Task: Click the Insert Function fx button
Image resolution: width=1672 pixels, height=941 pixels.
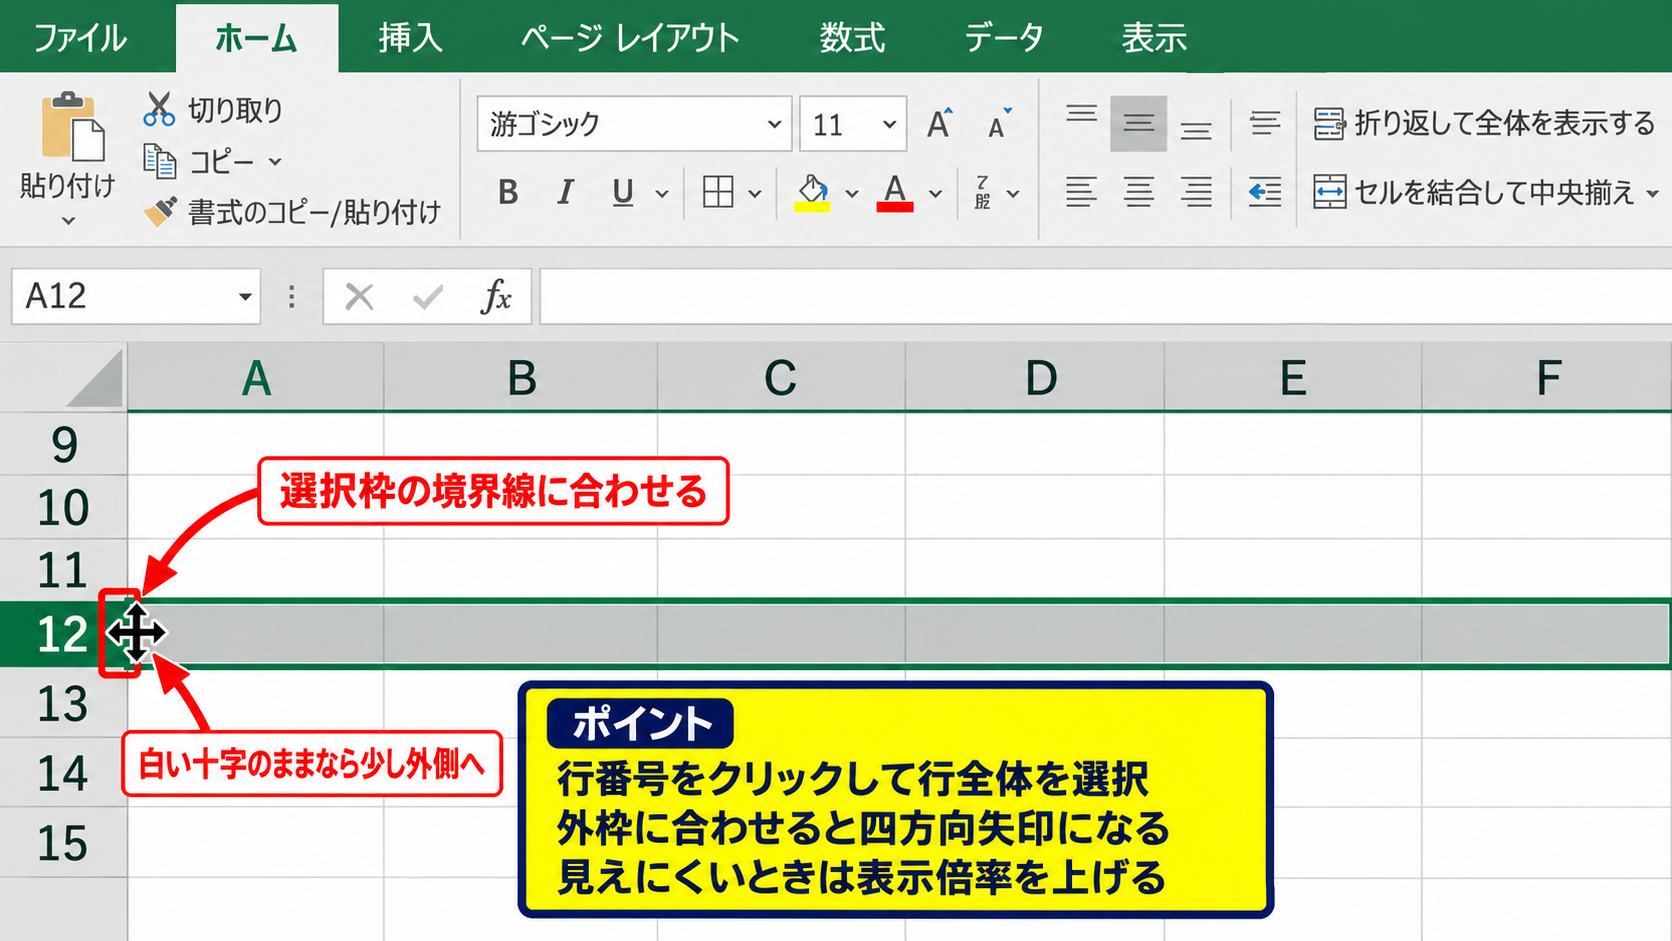Action: 496,297
